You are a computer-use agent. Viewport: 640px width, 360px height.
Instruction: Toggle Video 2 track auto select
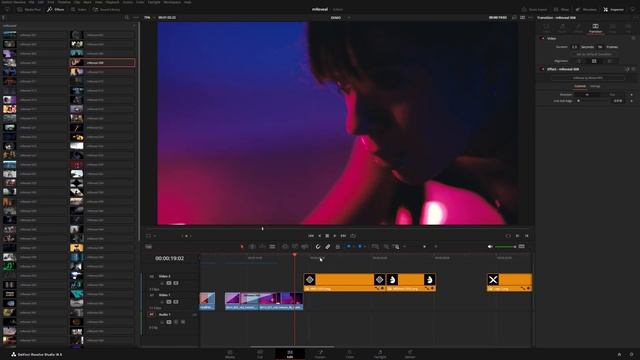point(169,283)
